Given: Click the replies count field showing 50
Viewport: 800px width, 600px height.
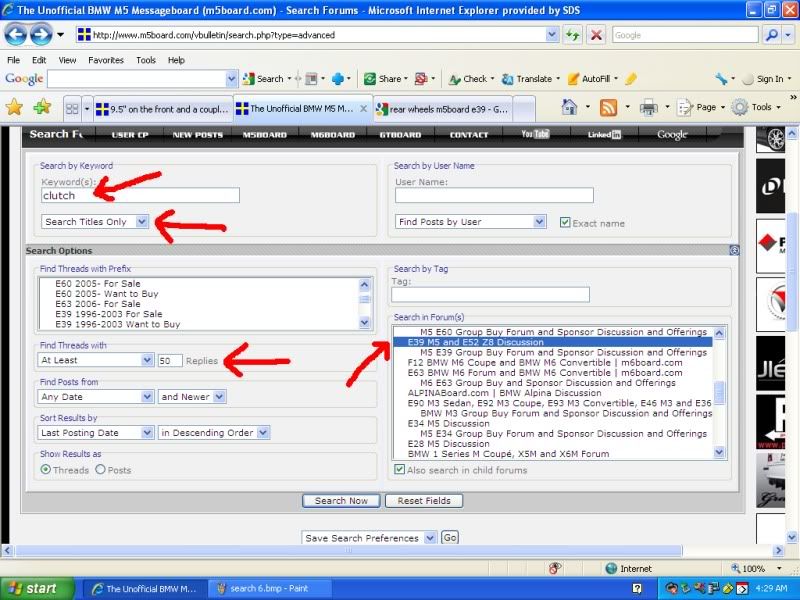Looking at the screenshot, I should pos(170,360).
